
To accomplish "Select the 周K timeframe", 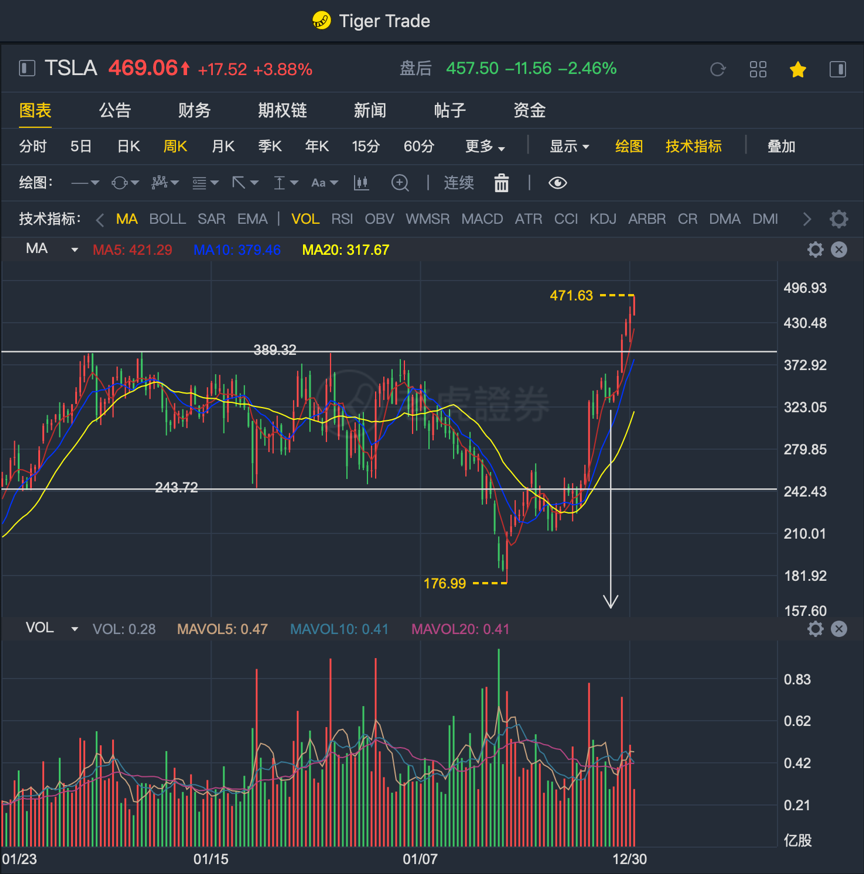I will pyautogui.click(x=175, y=147).
